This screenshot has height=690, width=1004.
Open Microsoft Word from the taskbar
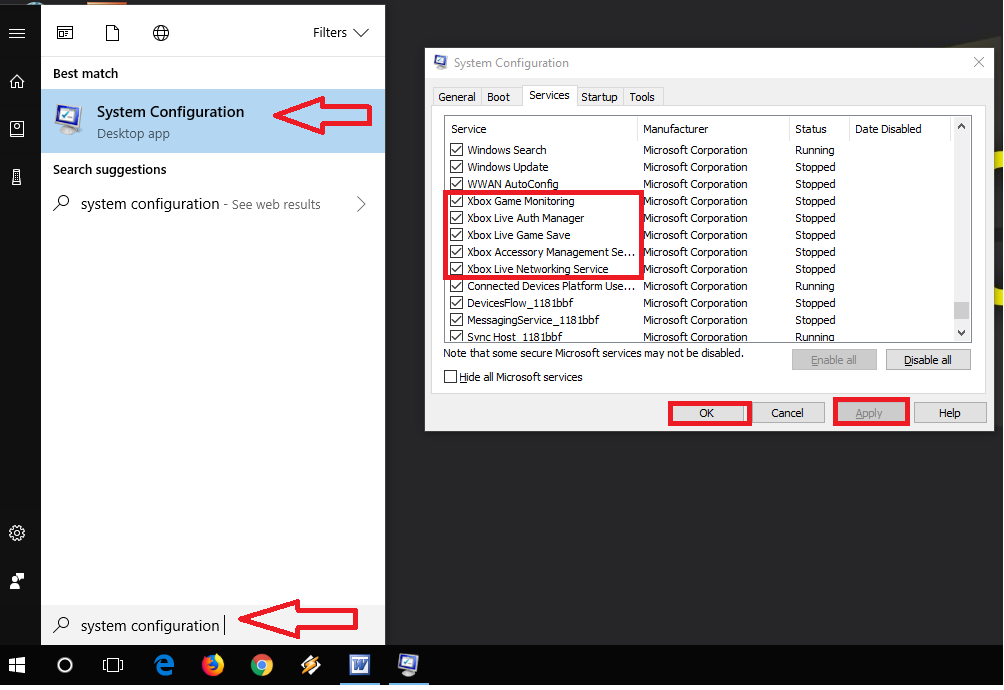(359, 665)
